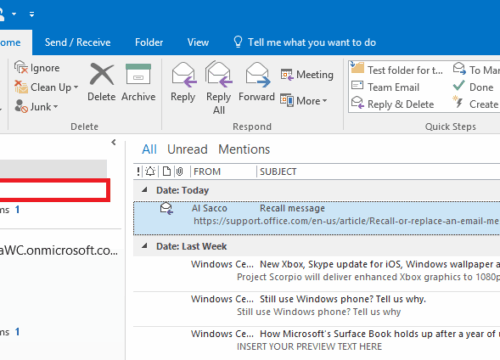Open the More respond options dropdown
Viewport: 500px width, 360px height.
coord(304,101)
